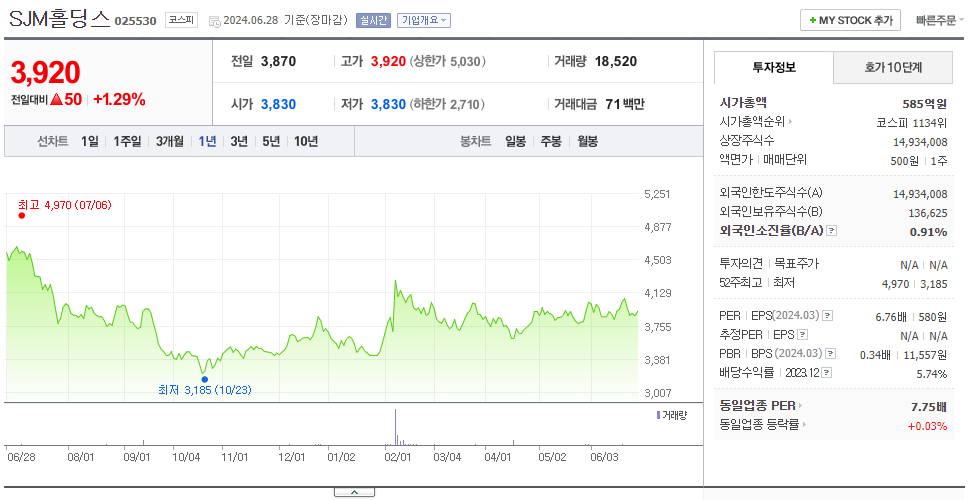Select the 5년 line chart period
Screen dimensions: 968x500
click(x=271, y=141)
